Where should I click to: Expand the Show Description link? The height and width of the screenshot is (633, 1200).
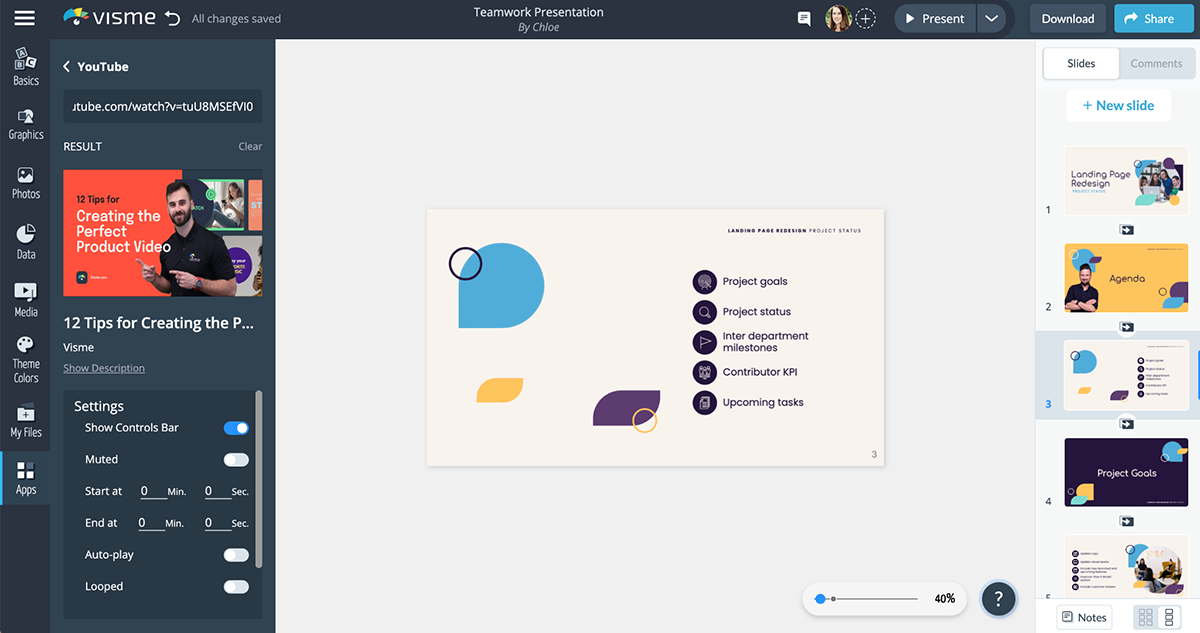pyautogui.click(x=104, y=368)
